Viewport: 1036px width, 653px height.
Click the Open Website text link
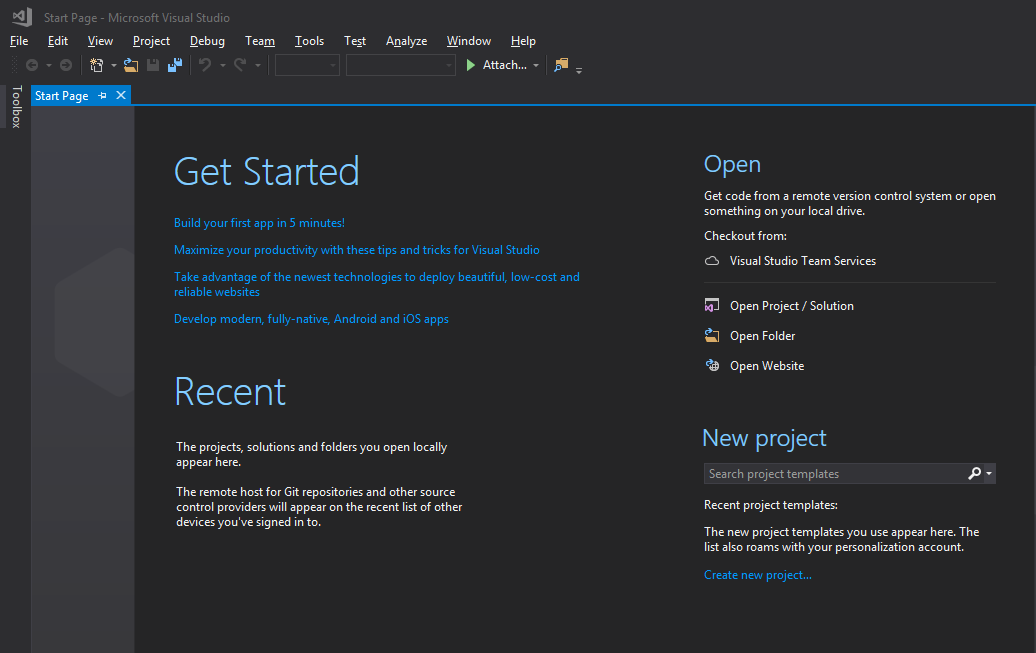pos(767,365)
